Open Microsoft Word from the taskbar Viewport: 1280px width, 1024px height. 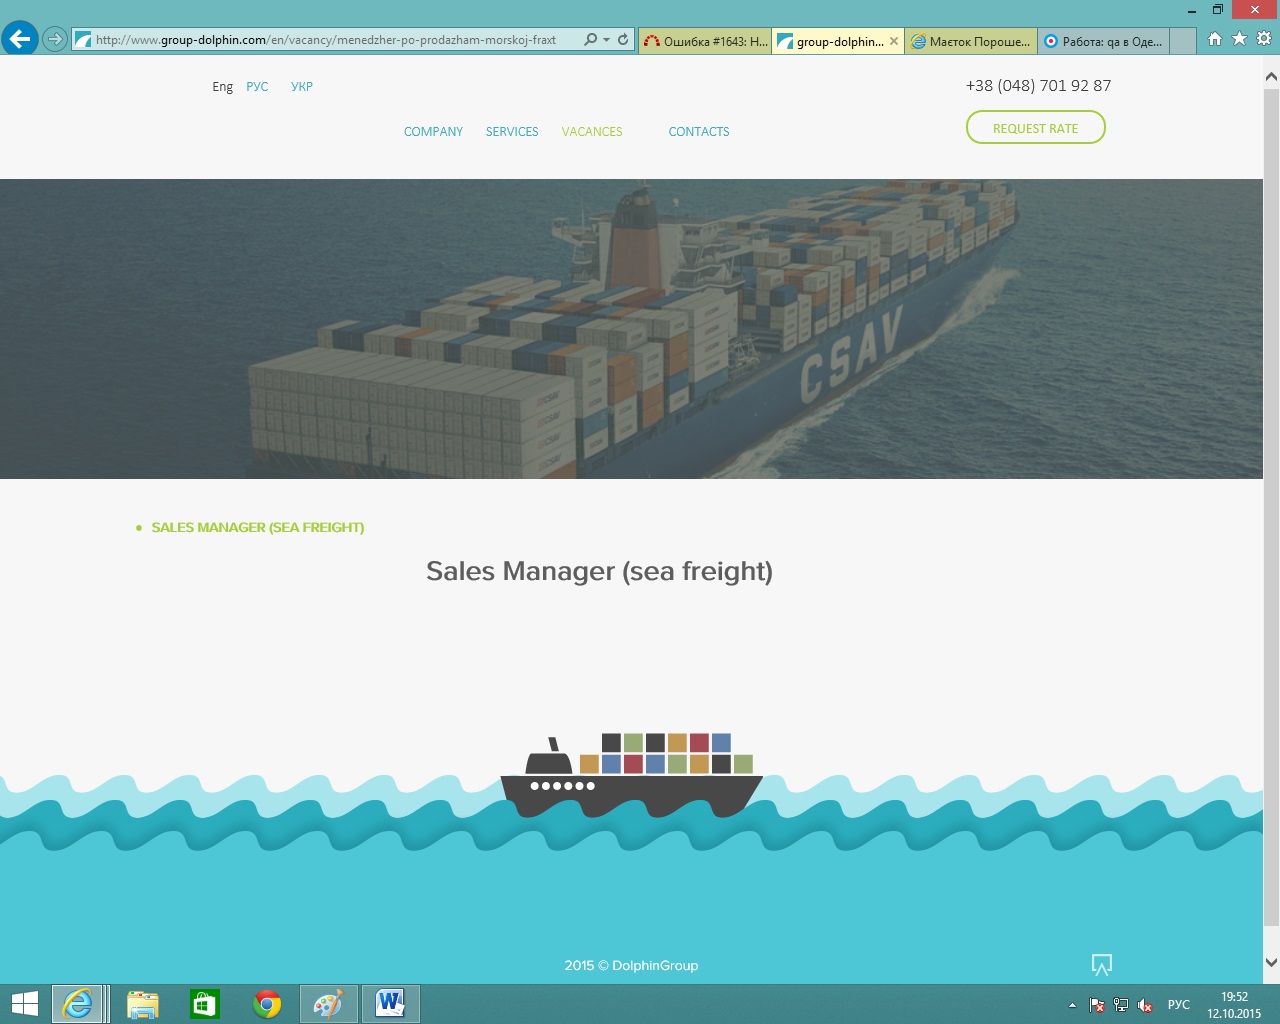point(390,1004)
